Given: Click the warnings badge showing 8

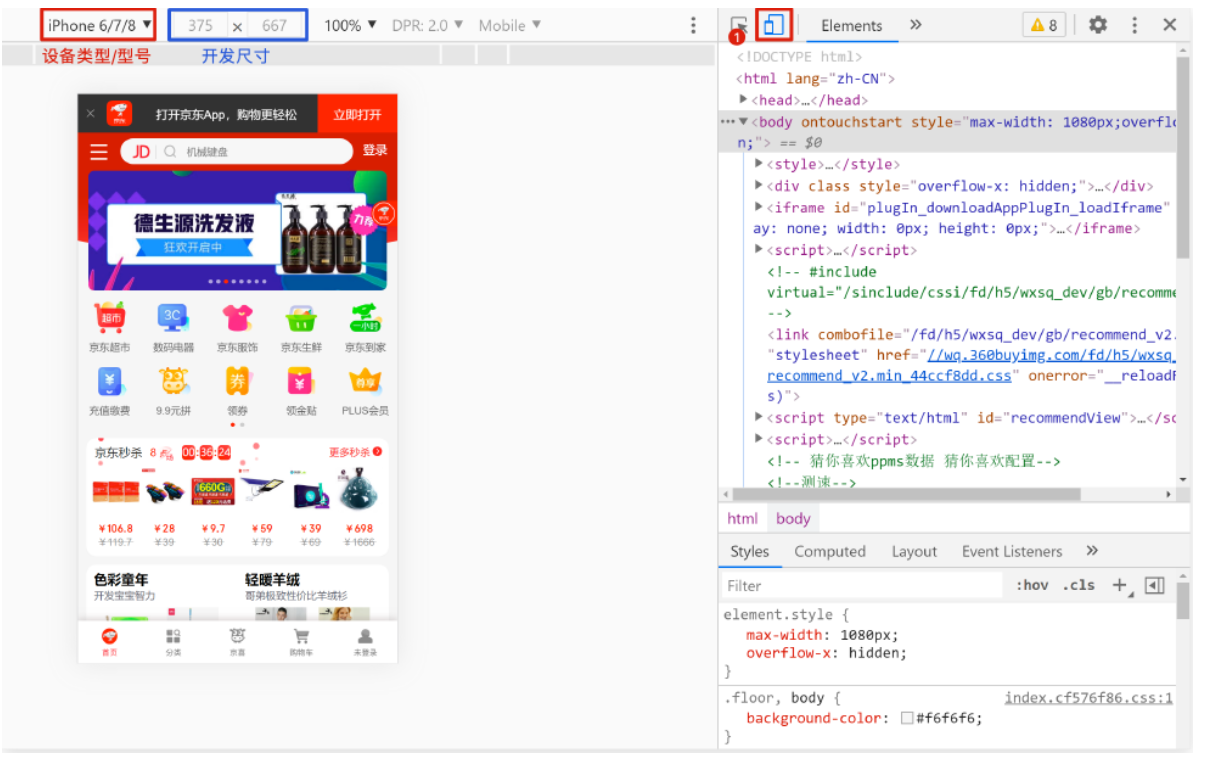Looking at the screenshot, I should [x=1044, y=25].
